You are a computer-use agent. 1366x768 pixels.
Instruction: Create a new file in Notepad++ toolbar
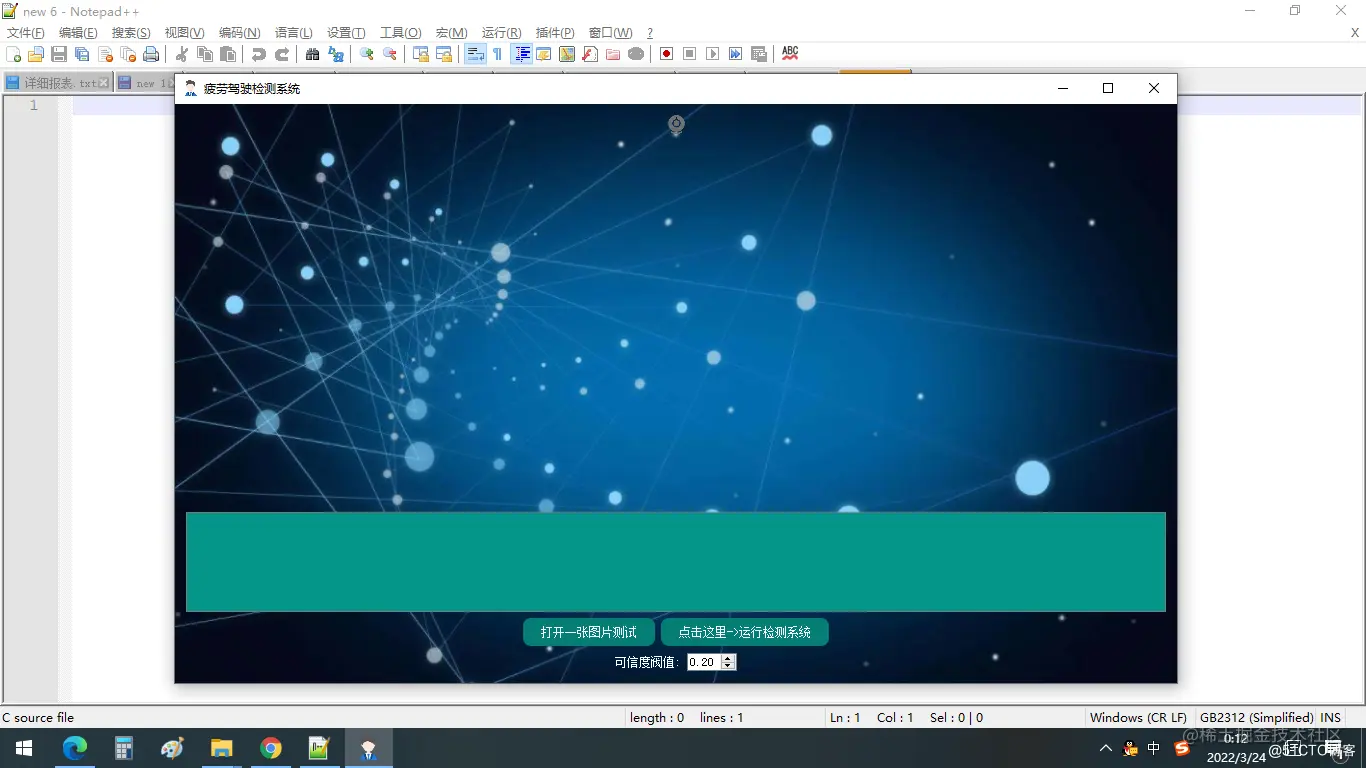coord(13,54)
